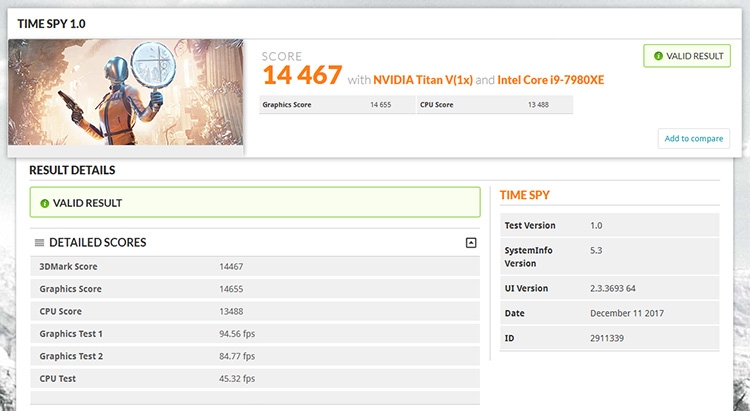Select the ID label
750x411 pixels.
[x=509, y=338]
